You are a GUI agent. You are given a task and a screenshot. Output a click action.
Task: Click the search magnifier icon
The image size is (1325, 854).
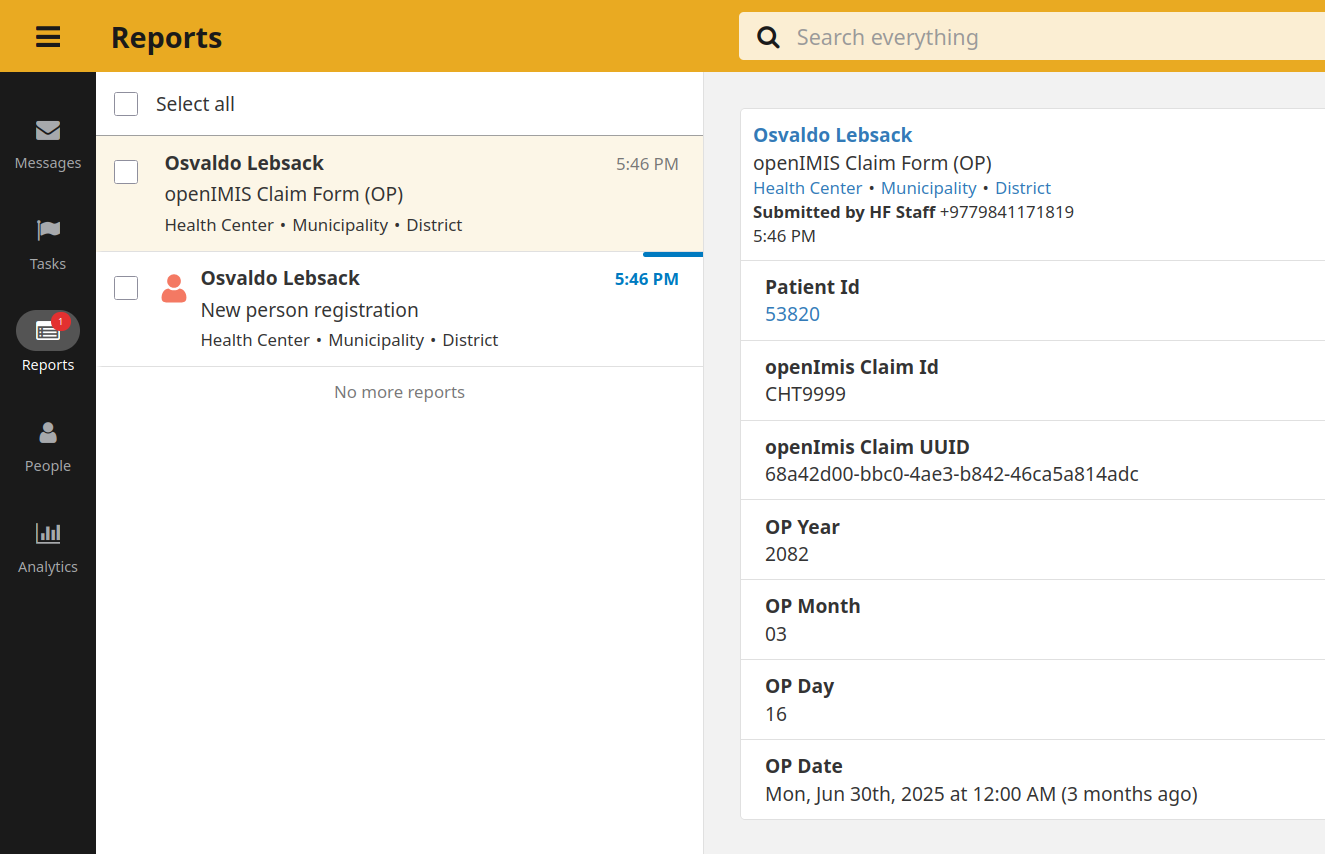(768, 37)
